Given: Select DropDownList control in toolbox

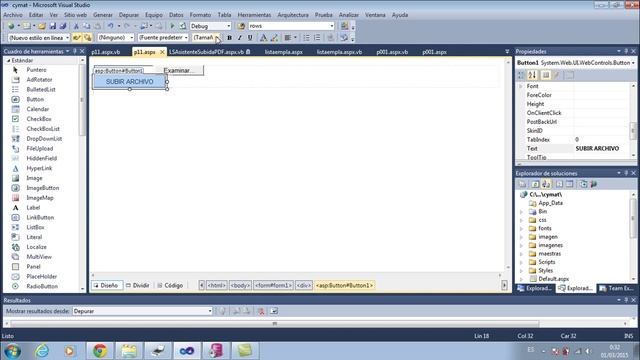Looking at the screenshot, I should 44,138.
